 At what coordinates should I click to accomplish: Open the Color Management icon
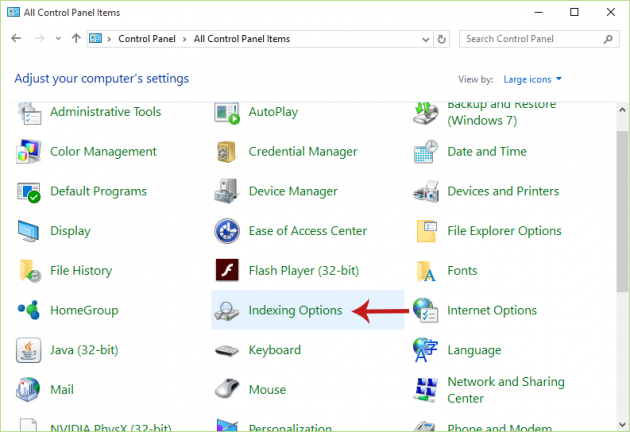pyautogui.click(x=29, y=152)
